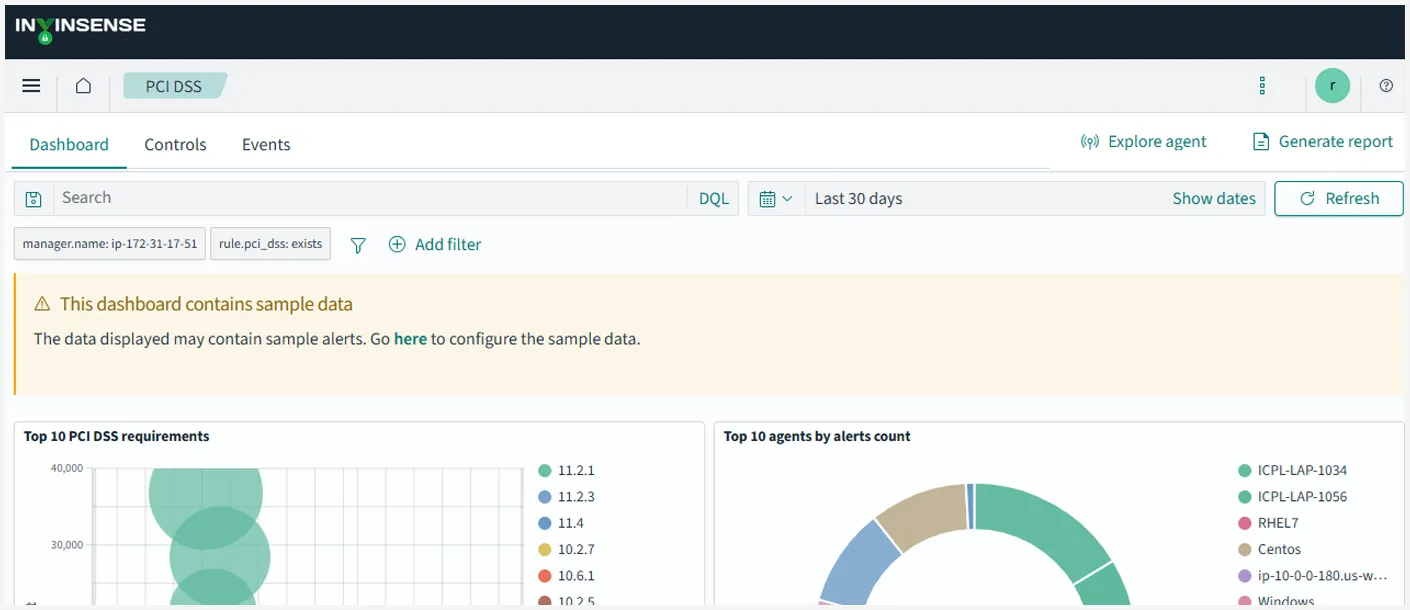
Task: Click "Top 10 PCI DSS requirements" title
Action: pos(116,436)
